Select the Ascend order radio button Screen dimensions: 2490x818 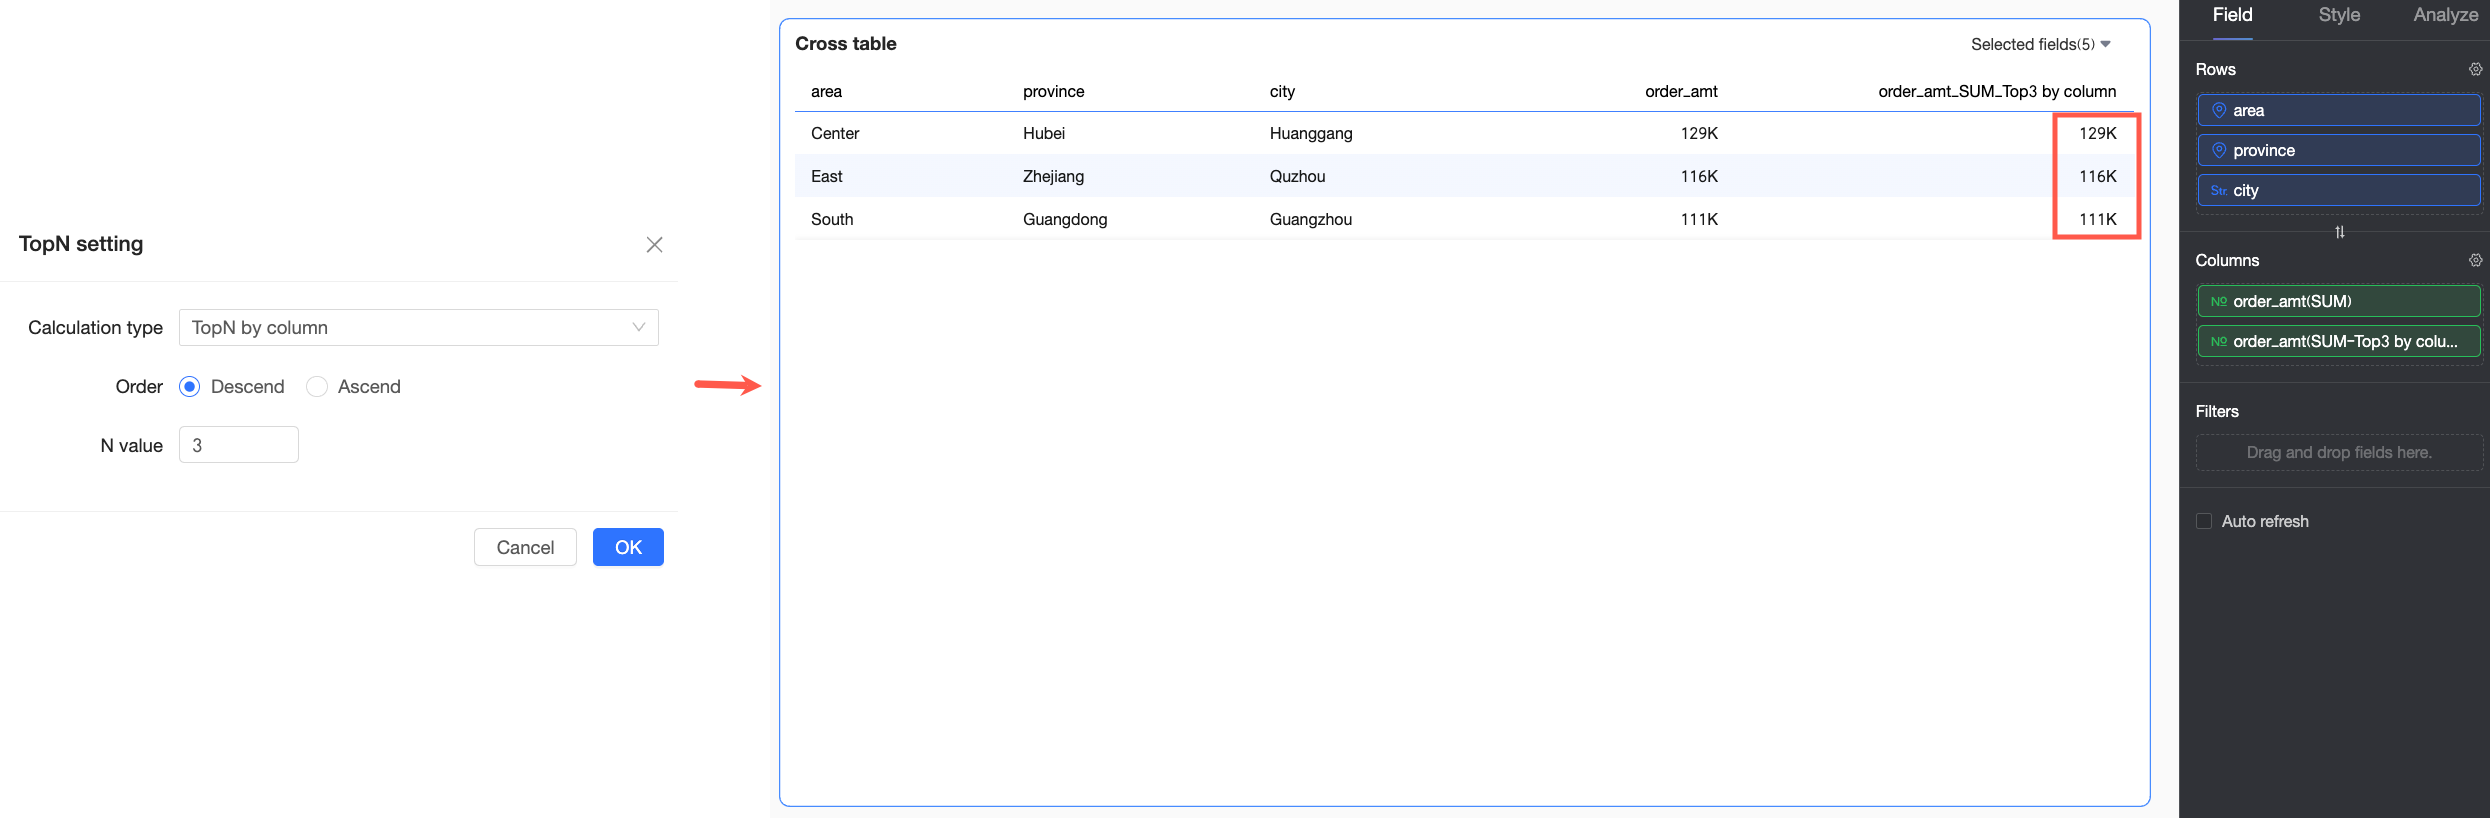coord(317,387)
